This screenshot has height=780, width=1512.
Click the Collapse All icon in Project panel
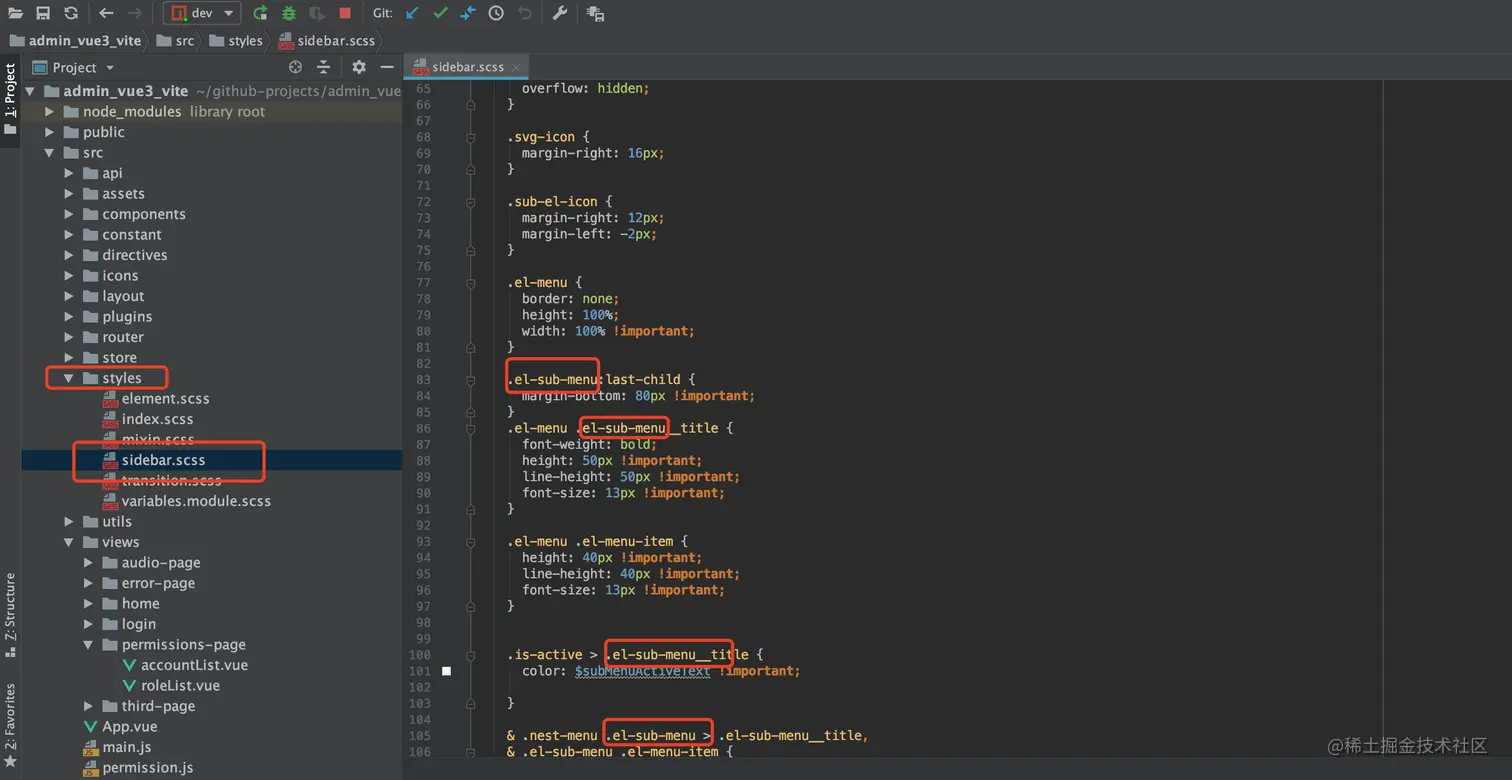[323, 67]
